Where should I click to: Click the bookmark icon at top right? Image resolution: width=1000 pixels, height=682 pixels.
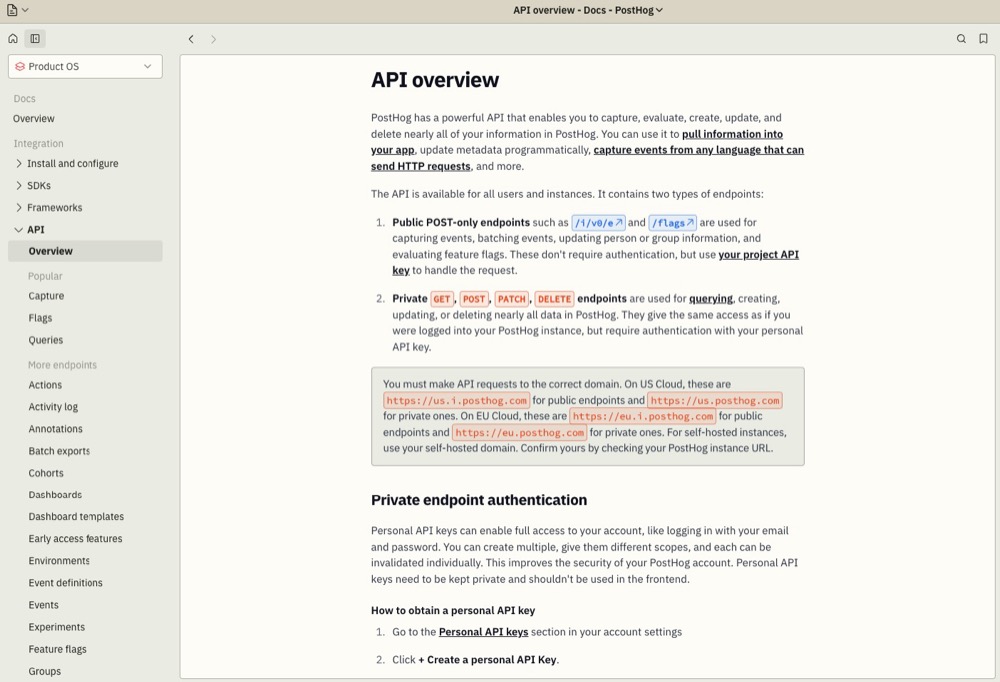(983, 38)
